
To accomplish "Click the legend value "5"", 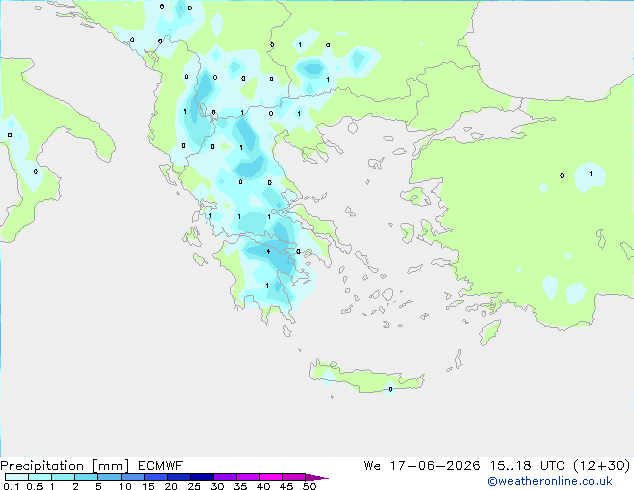I will [98, 486].
